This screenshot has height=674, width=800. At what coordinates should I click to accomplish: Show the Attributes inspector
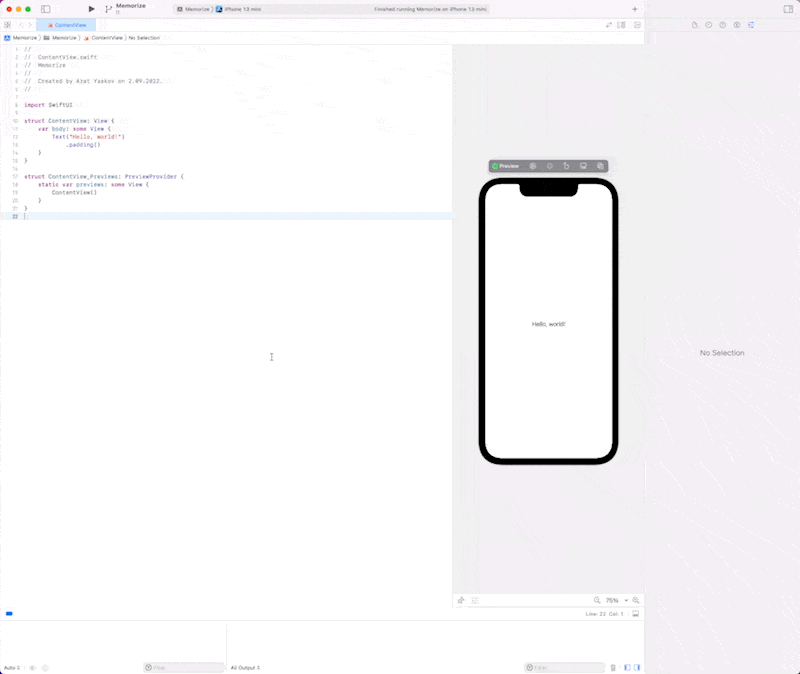pyautogui.click(x=751, y=25)
